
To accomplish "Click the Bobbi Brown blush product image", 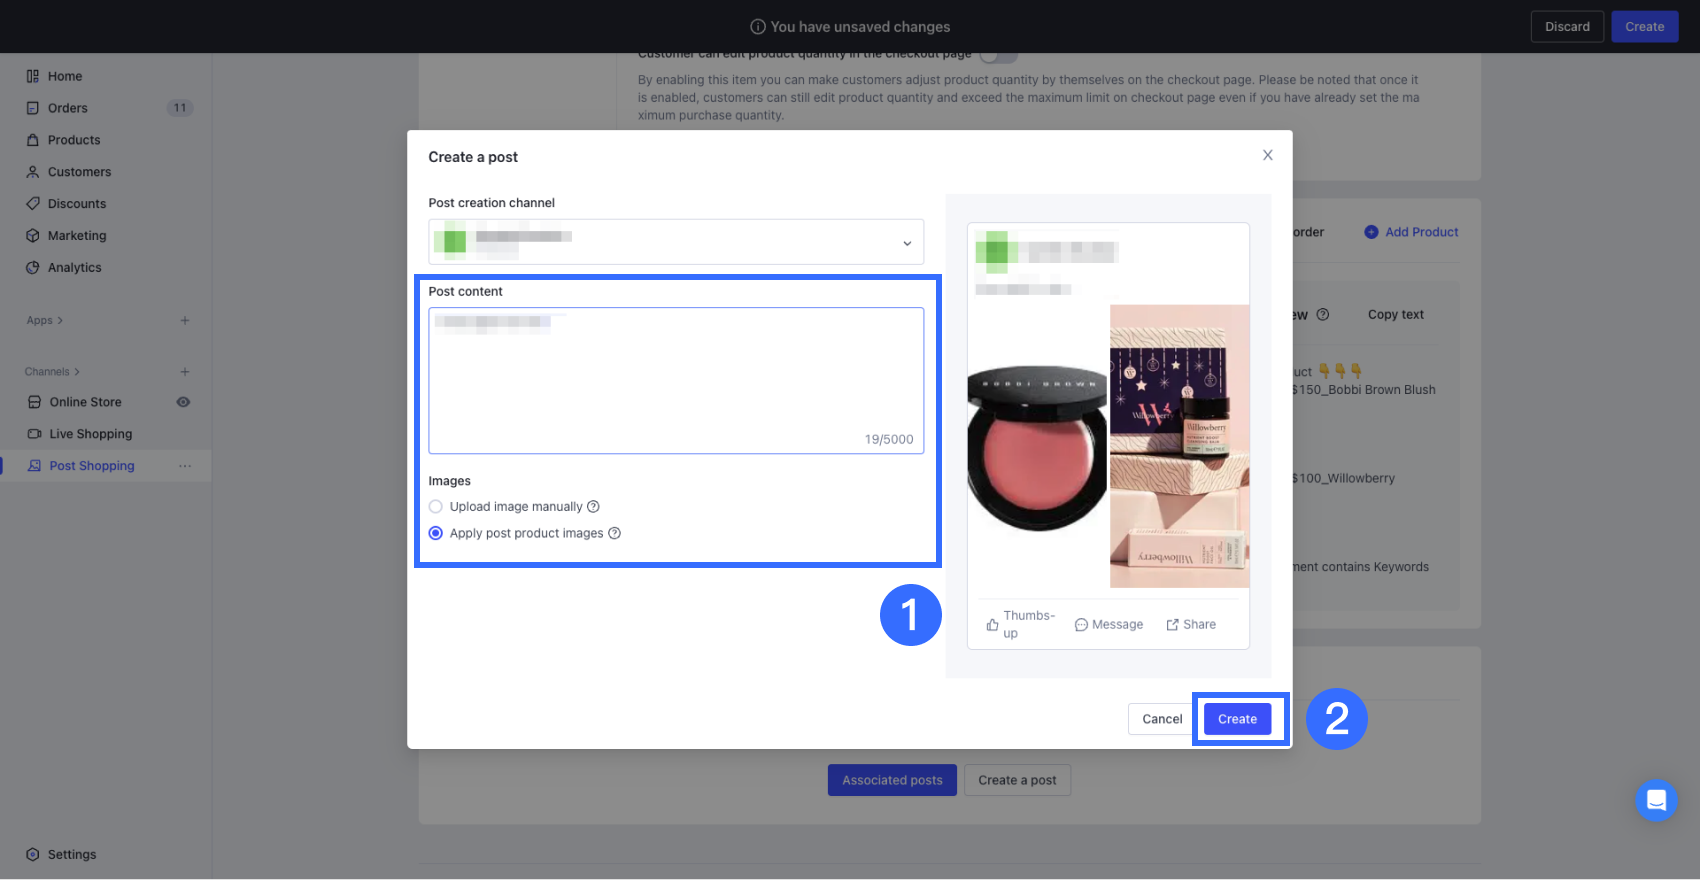I will (1038, 446).
